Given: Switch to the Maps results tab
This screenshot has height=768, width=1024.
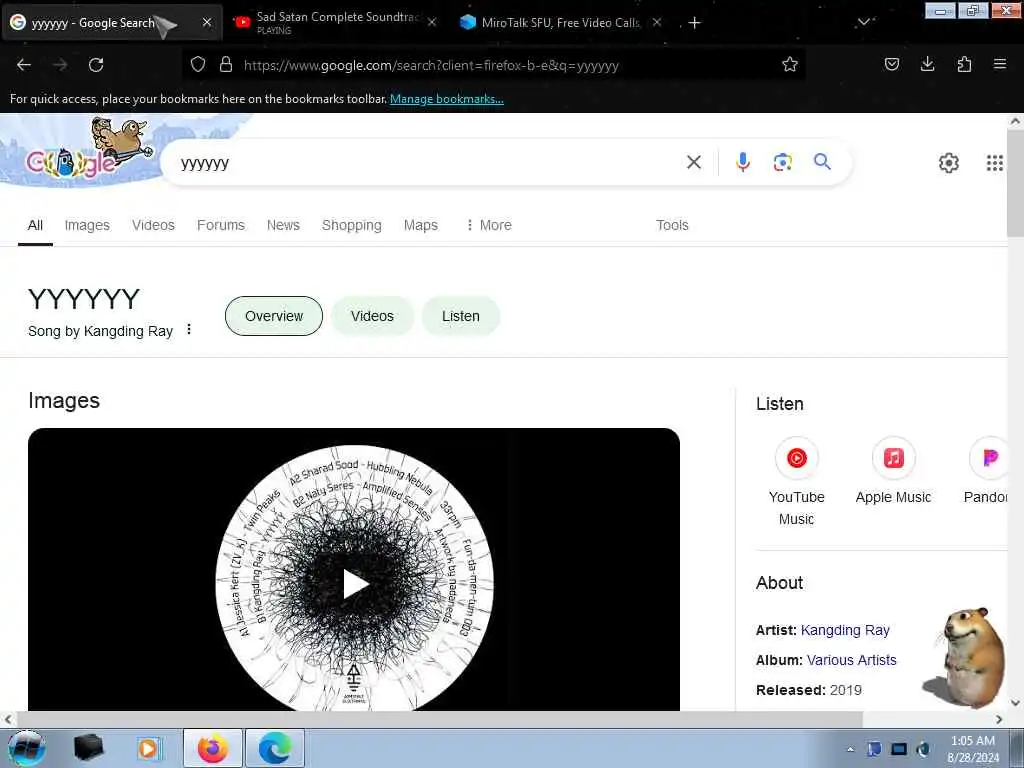Looking at the screenshot, I should click(x=421, y=225).
